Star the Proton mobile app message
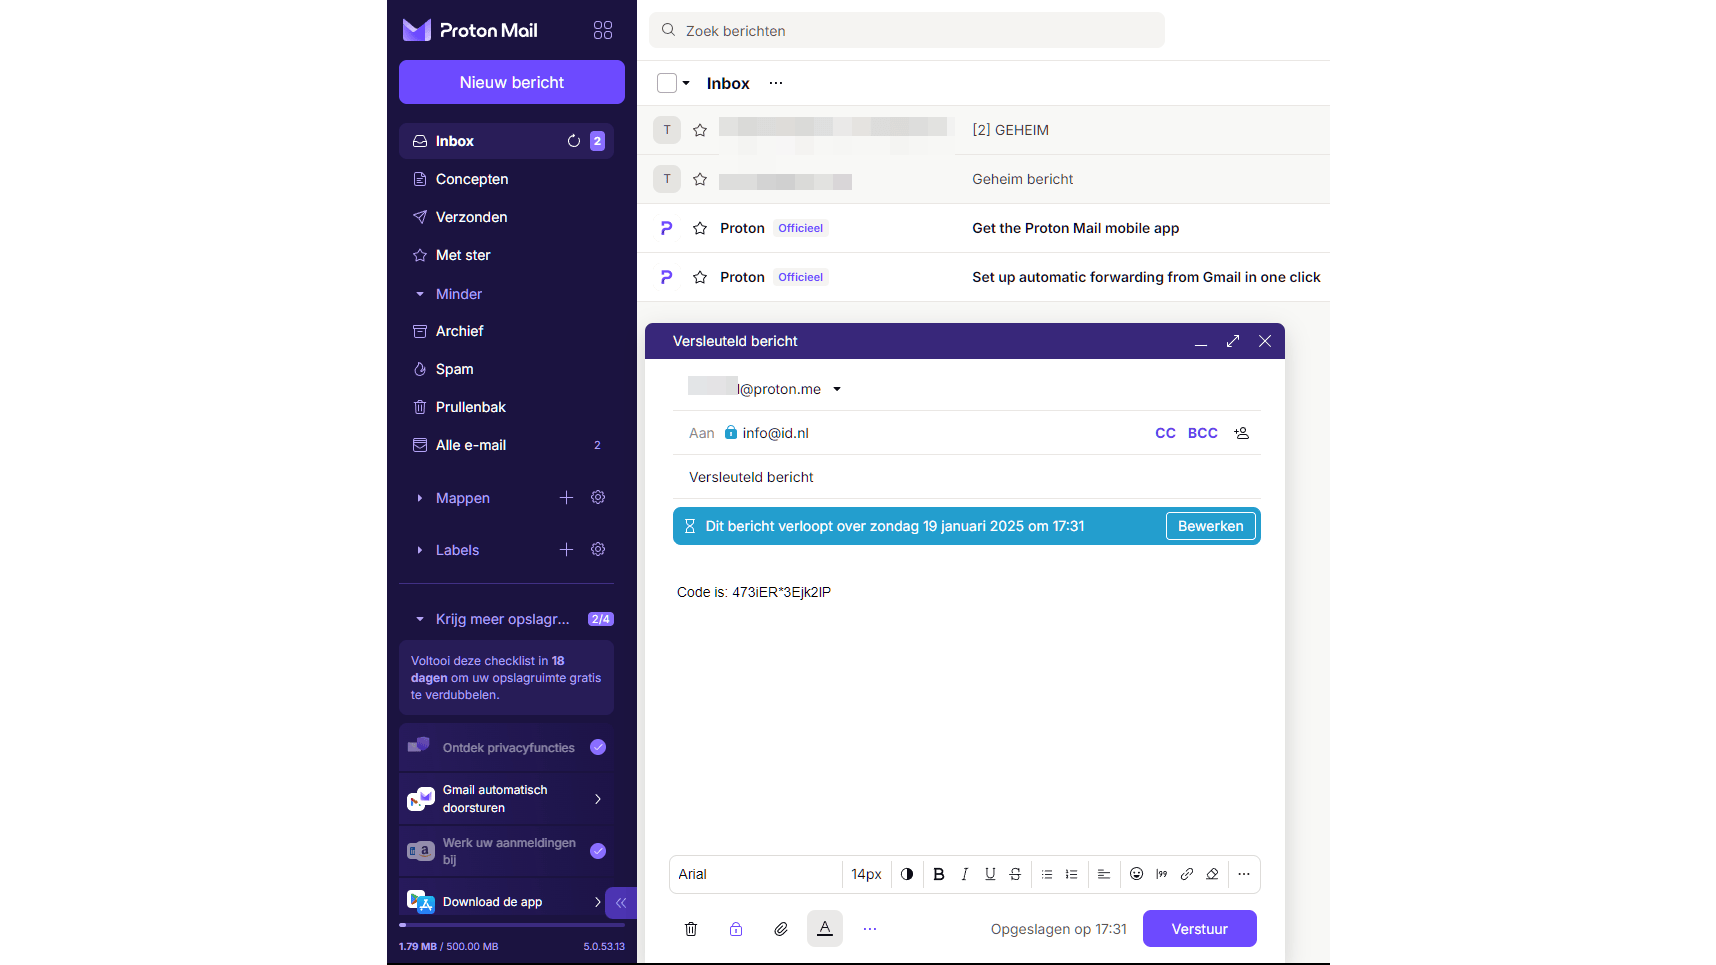1716x965 pixels. [x=700, y=228]
